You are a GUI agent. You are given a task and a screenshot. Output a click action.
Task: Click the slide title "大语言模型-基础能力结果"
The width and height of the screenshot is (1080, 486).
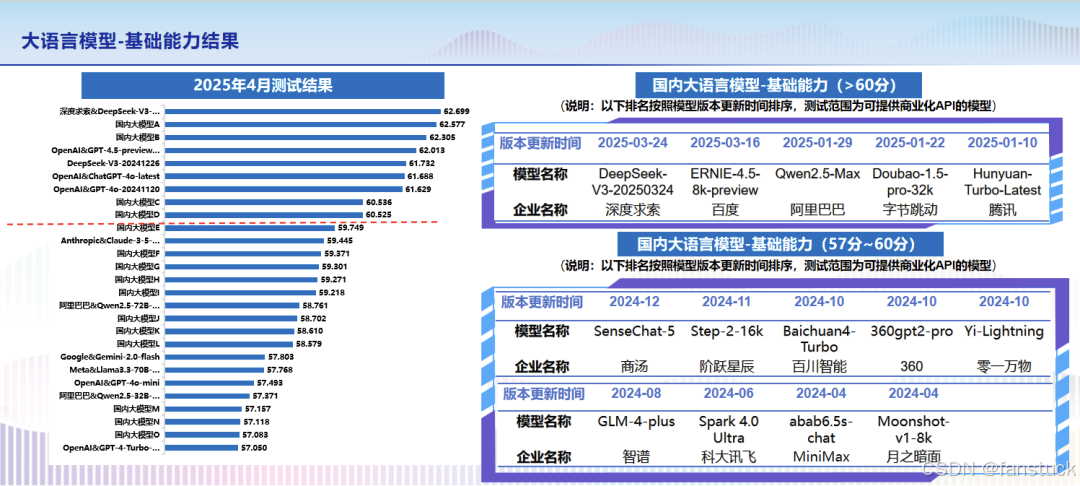click(130, 41)
